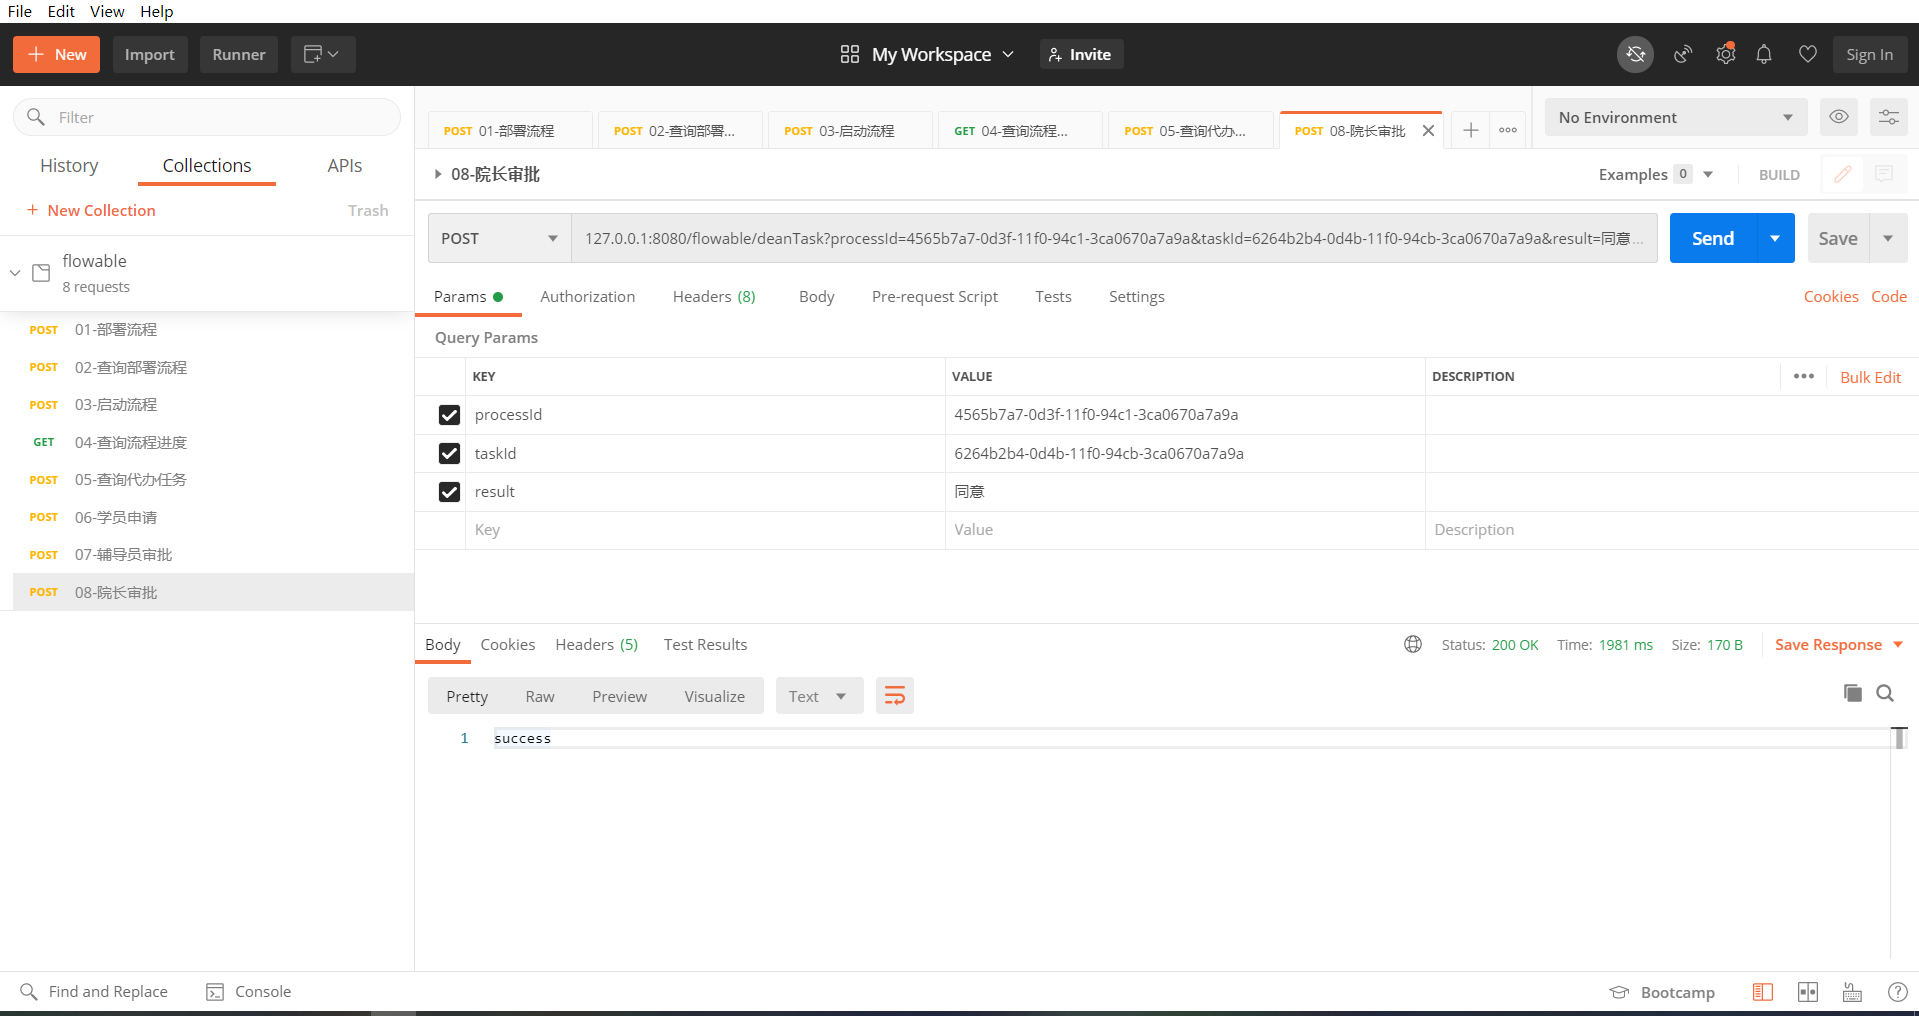Screen dimensions: 1919x1016
Task: Open the POST method dropdown
Action: tap(499, 238)
